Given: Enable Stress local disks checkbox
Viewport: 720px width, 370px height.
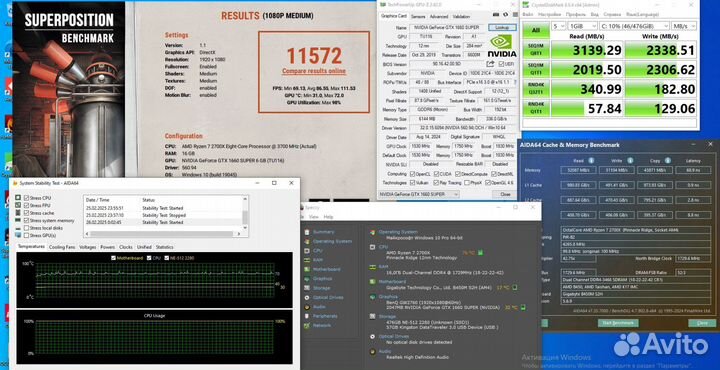Looking at the screenshot, I should point(26,228).
